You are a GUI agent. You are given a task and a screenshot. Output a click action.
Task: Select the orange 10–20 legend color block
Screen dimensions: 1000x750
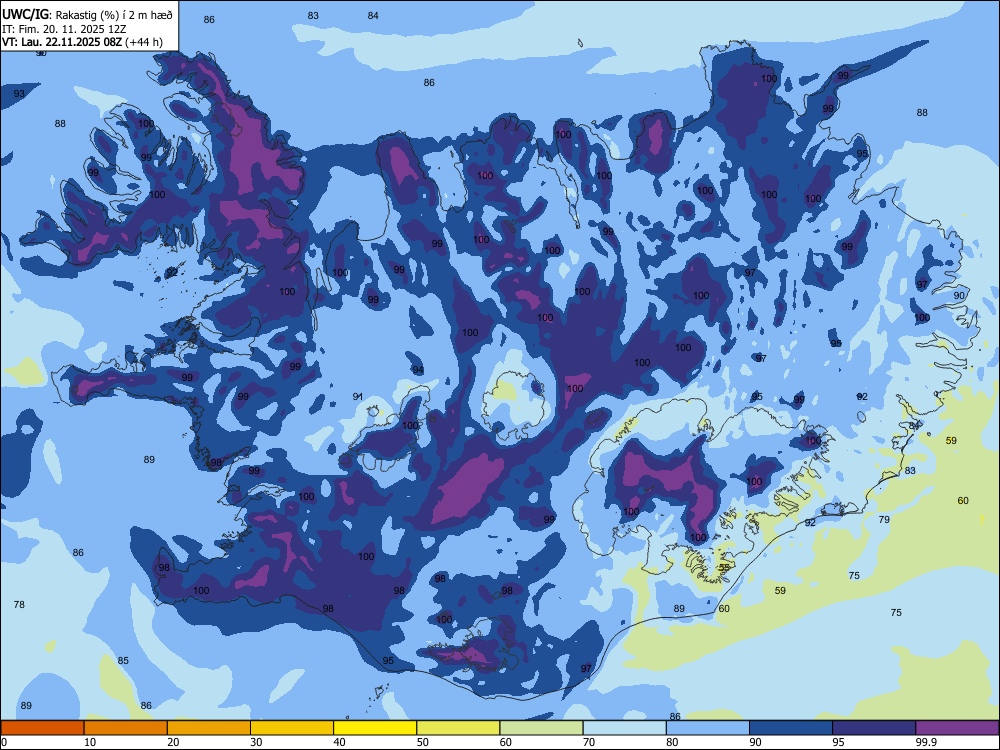pyautogui.click(x=126, y=728)
